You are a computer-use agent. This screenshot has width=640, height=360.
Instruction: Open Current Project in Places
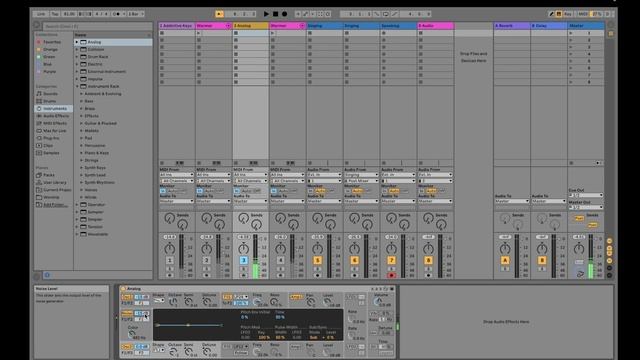[57, 190]
